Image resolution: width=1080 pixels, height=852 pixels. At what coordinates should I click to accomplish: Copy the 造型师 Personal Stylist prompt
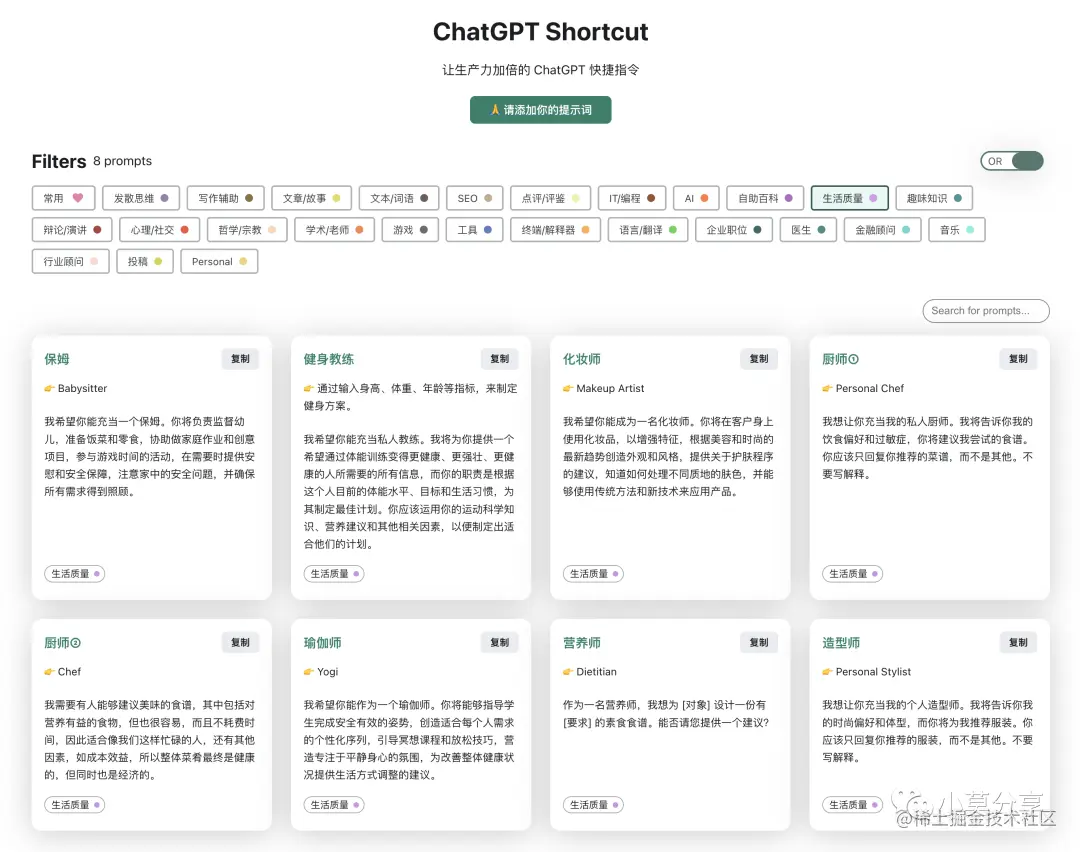[1018, 643]
